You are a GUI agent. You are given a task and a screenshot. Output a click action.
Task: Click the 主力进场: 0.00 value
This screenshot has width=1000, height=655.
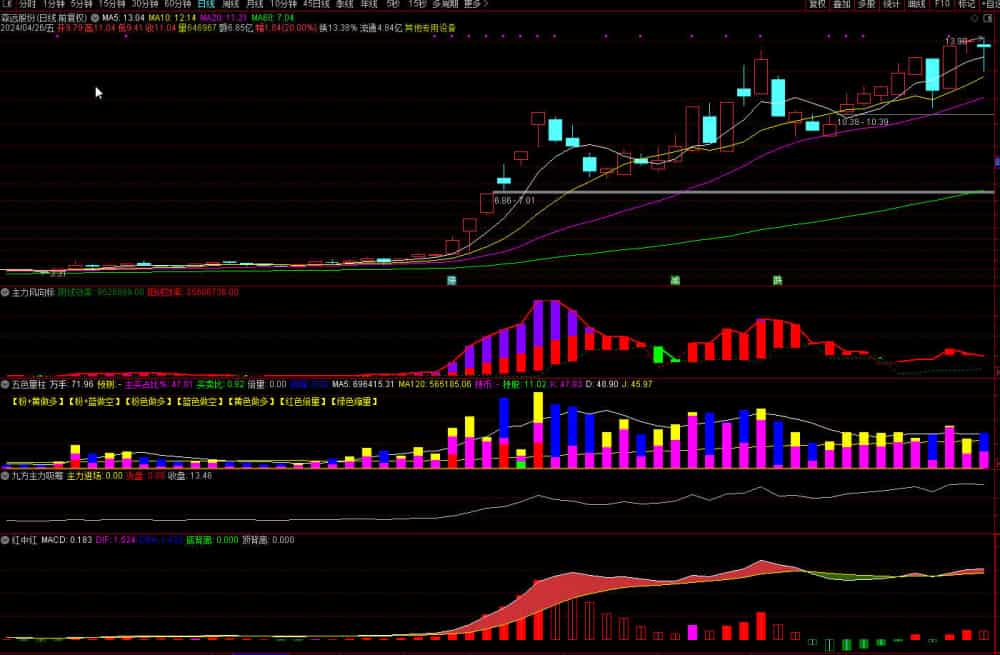94,476
